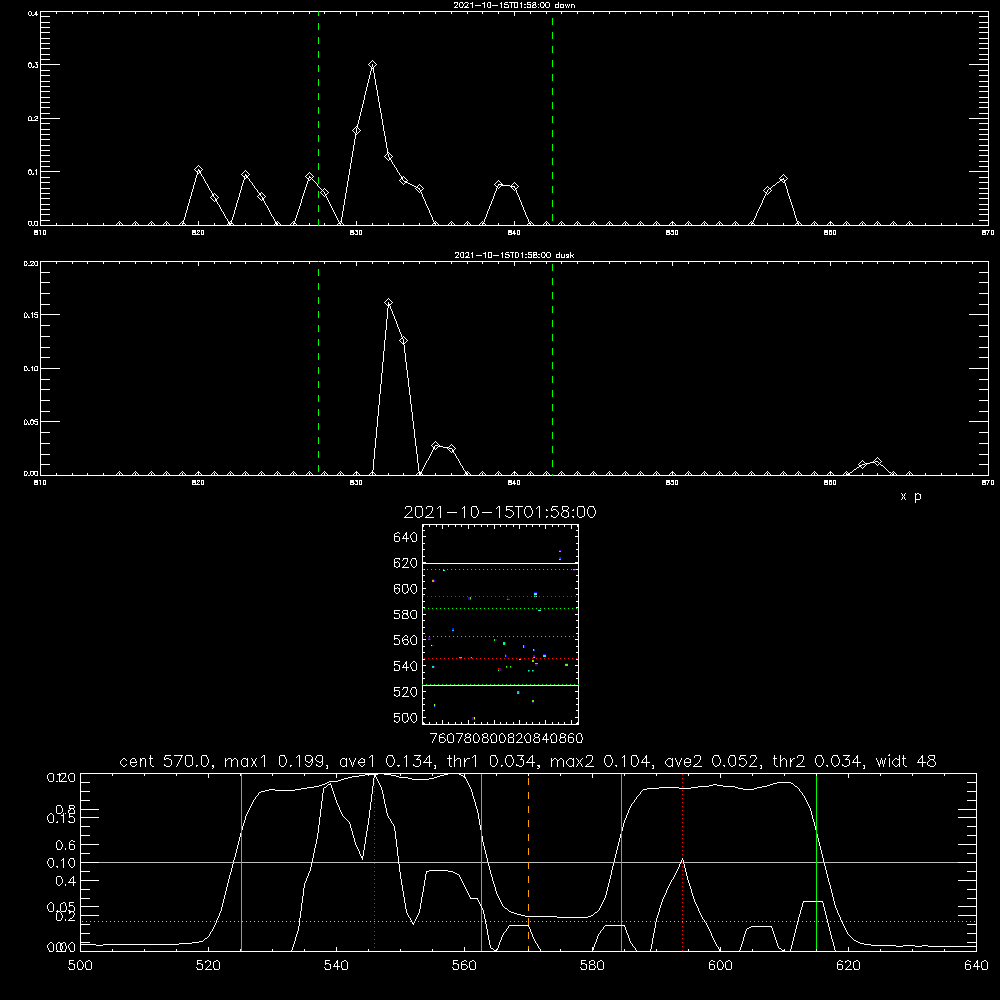Click the '0.15' y-axis label of dusk plot

click(32, 315)
